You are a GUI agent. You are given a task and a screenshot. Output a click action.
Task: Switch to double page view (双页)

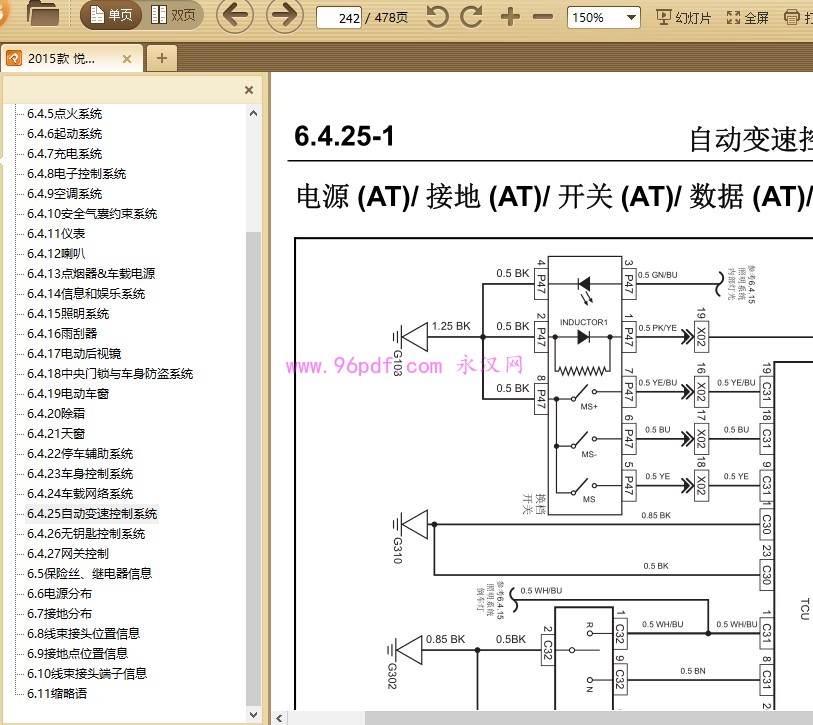click(x=173, y=16)
